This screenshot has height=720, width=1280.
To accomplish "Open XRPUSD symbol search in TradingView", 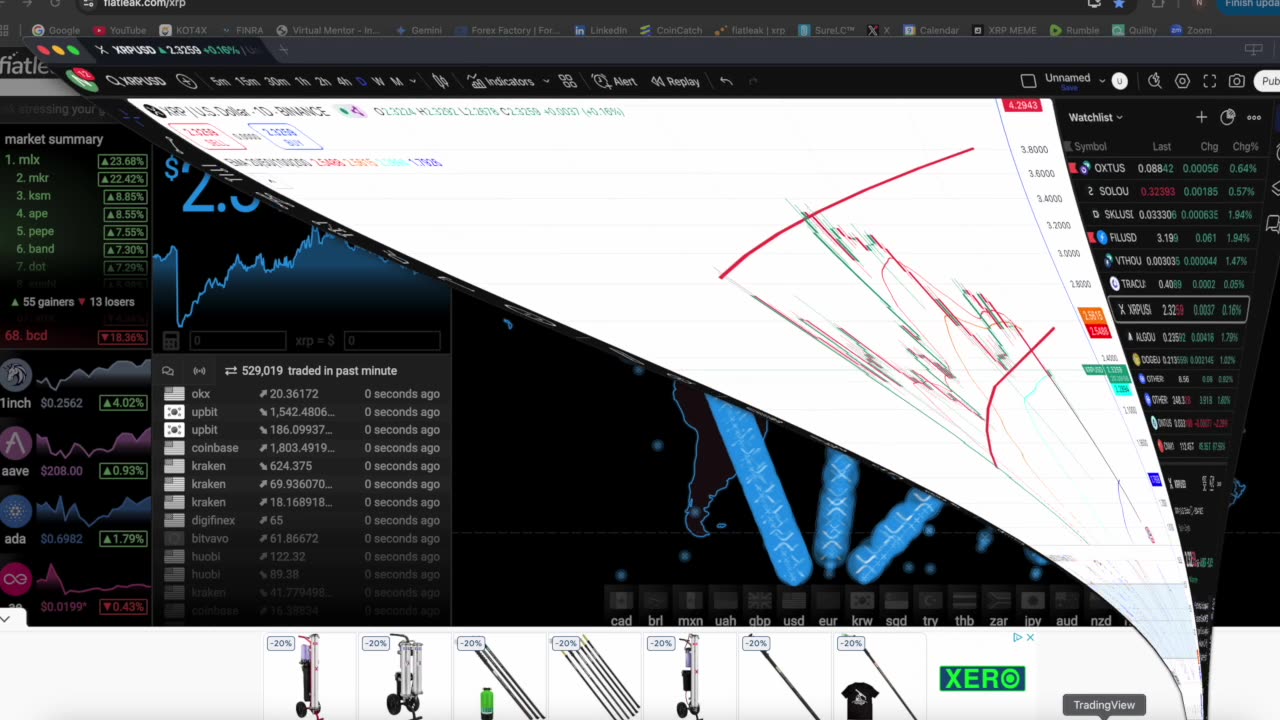I will point(137,81).
